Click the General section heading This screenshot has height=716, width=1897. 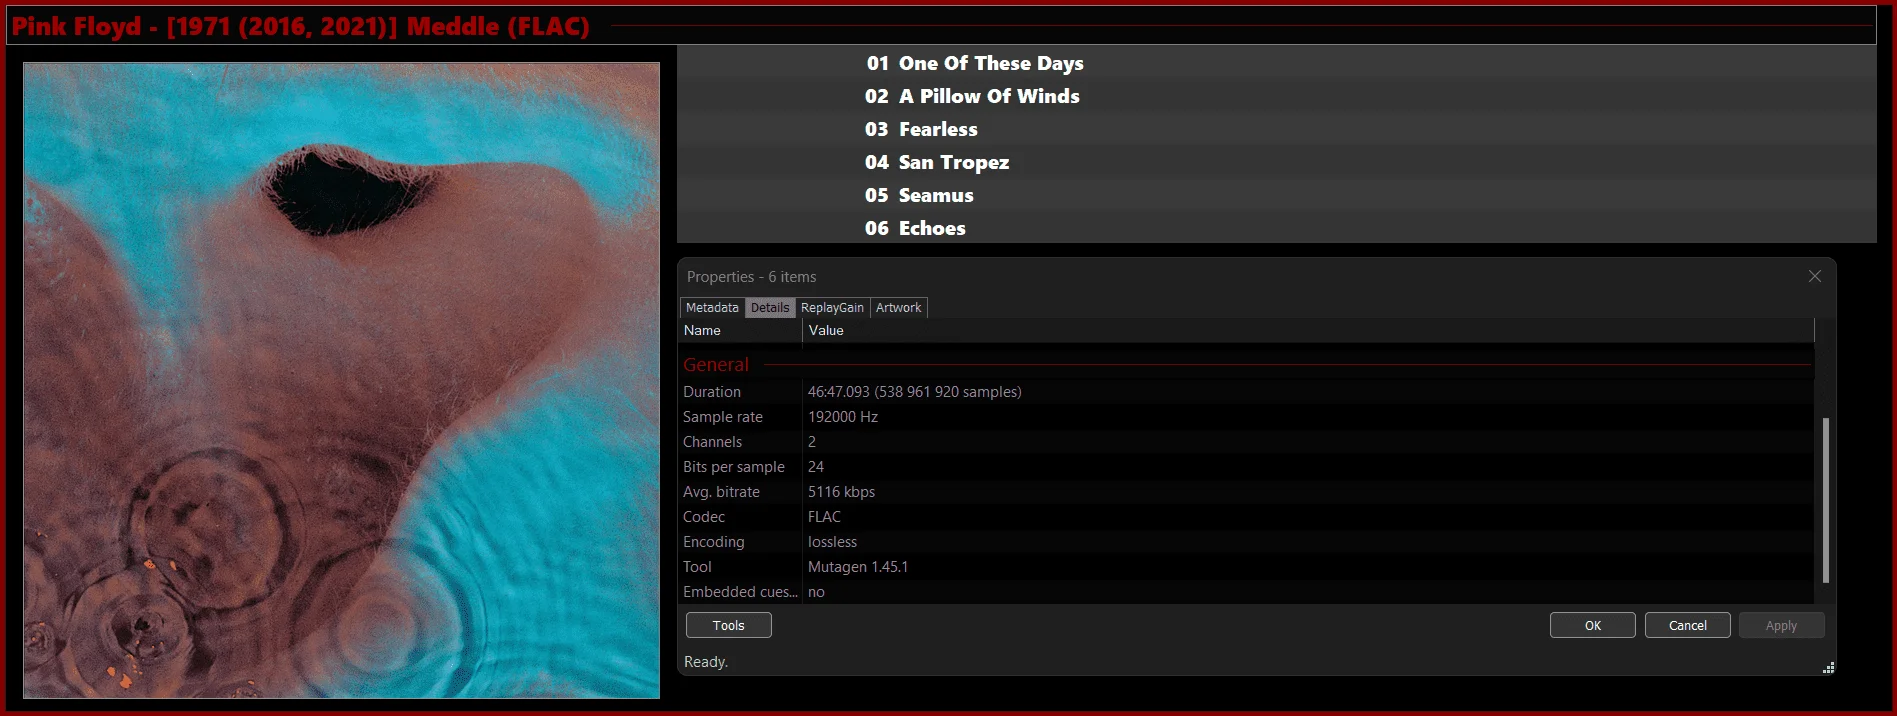[715, 365]
